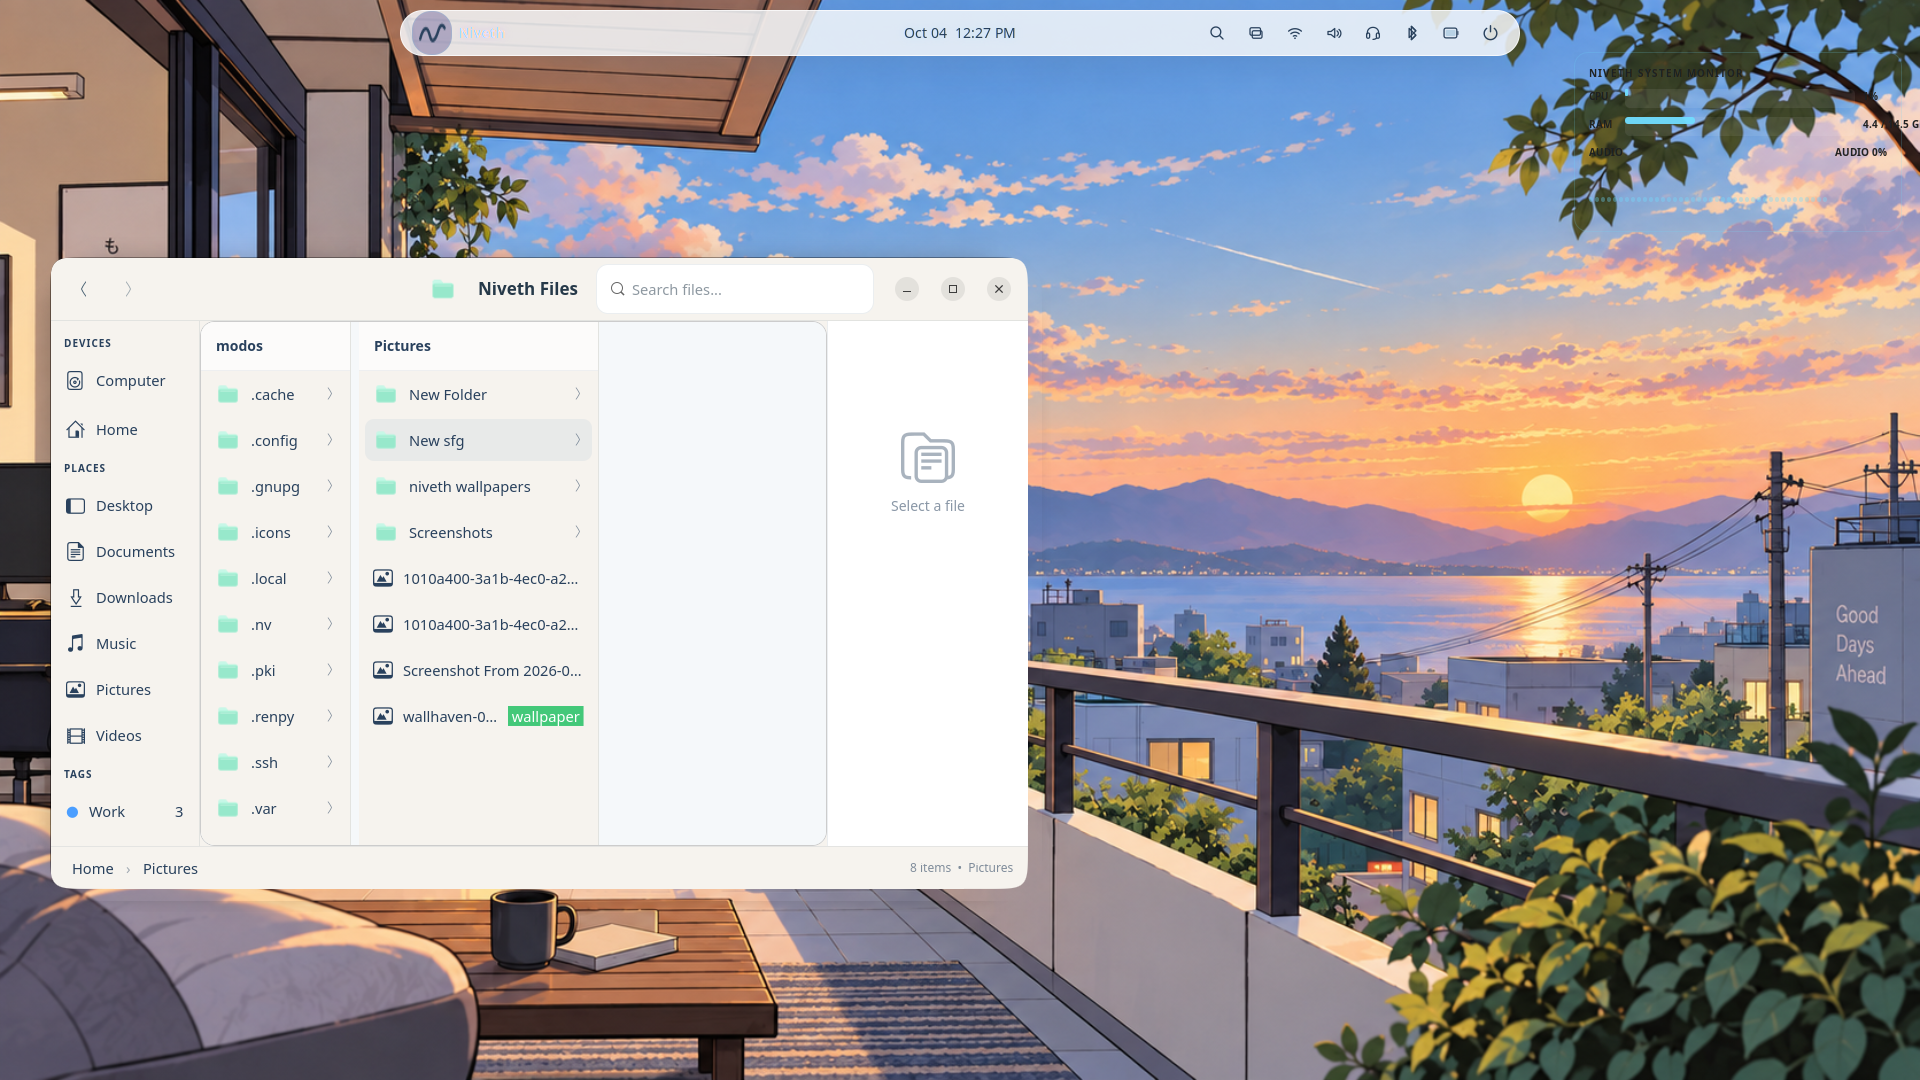Expand the niveth wallpapers chevron

tap(578, 486)
